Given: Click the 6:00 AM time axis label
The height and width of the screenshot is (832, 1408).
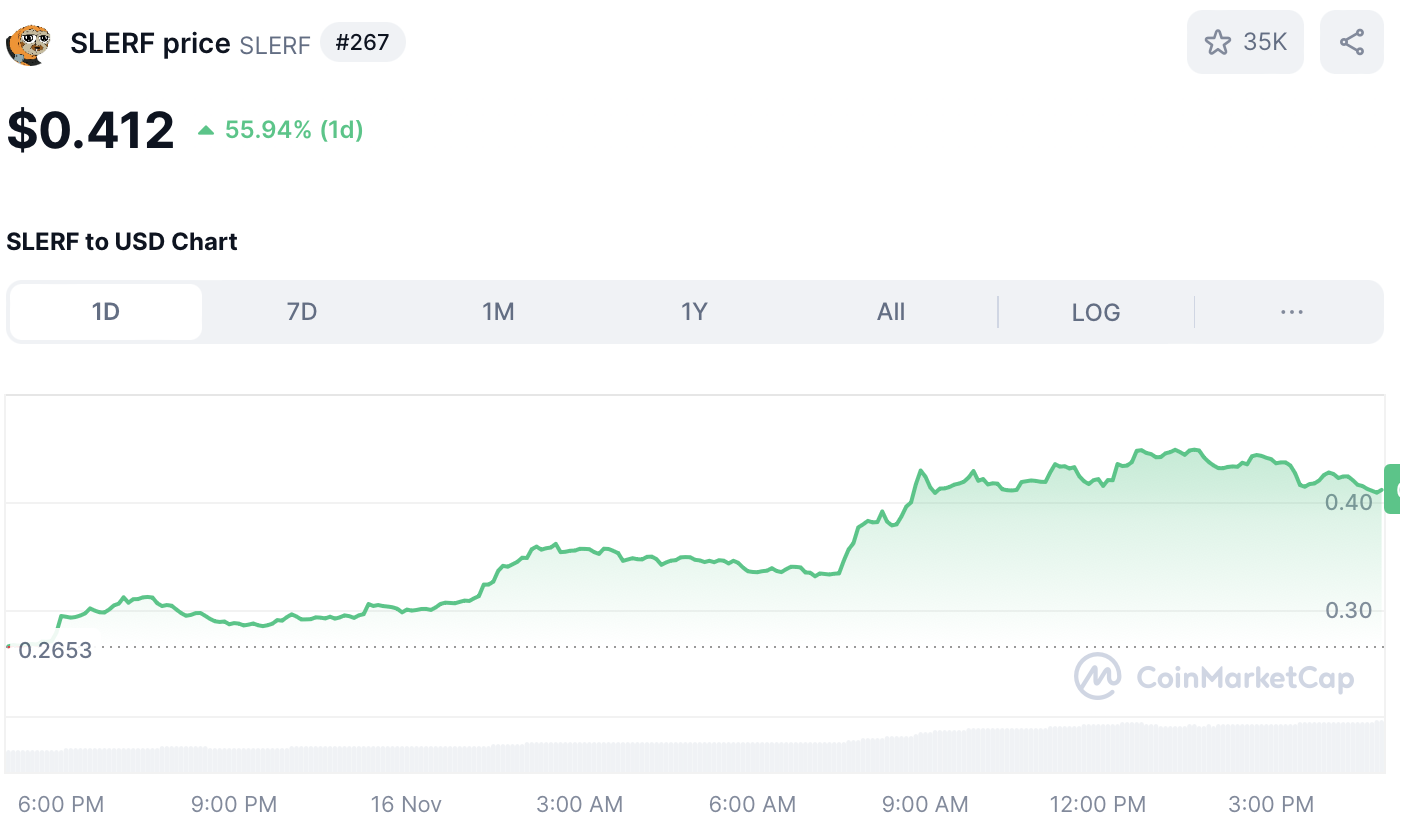Looking at the screenshot, I should coord(753,804).
